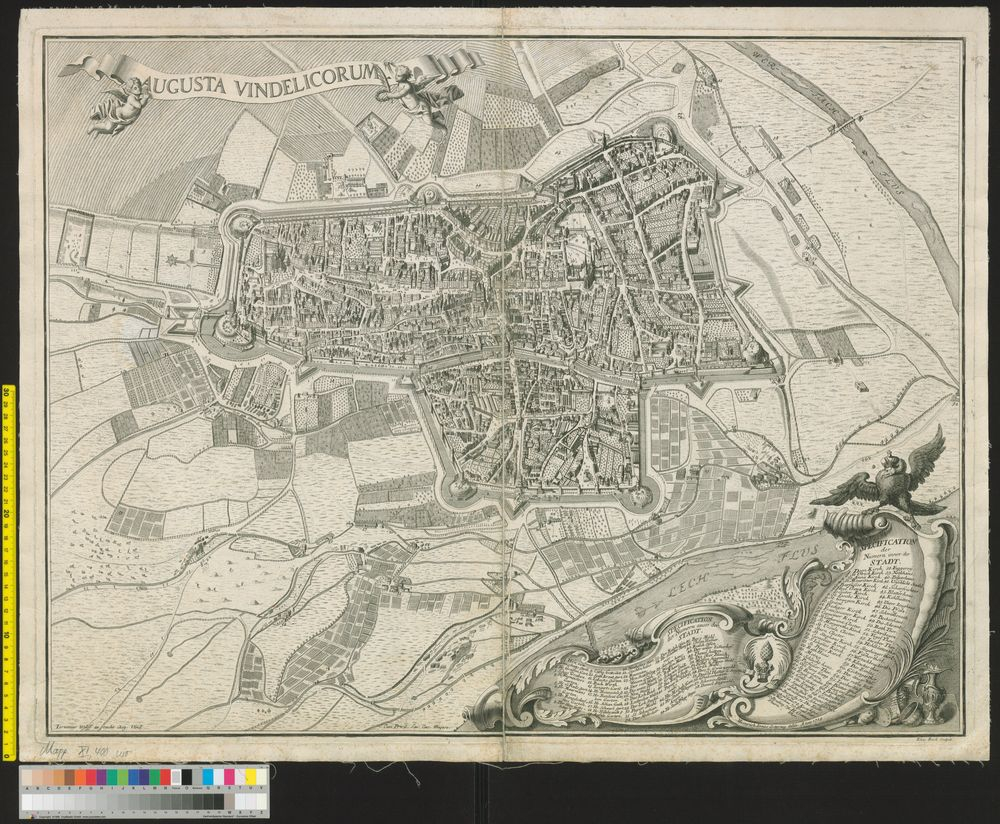
Task: Click the cherub at the right end of title banner
Action: click(x=419, y=96)
